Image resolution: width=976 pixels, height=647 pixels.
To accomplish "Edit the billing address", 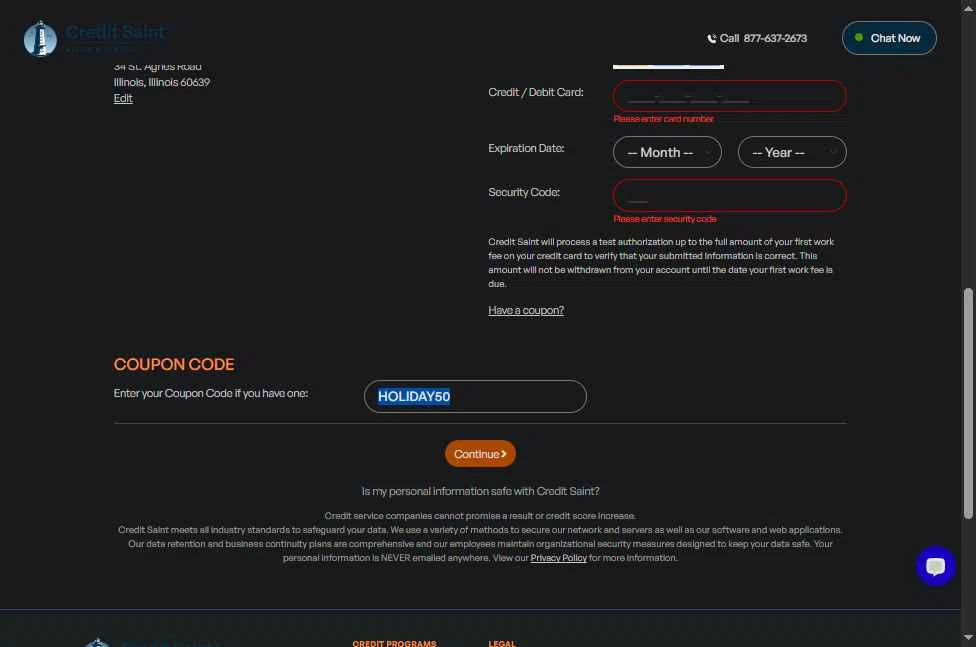I will [x=123, y=98].
